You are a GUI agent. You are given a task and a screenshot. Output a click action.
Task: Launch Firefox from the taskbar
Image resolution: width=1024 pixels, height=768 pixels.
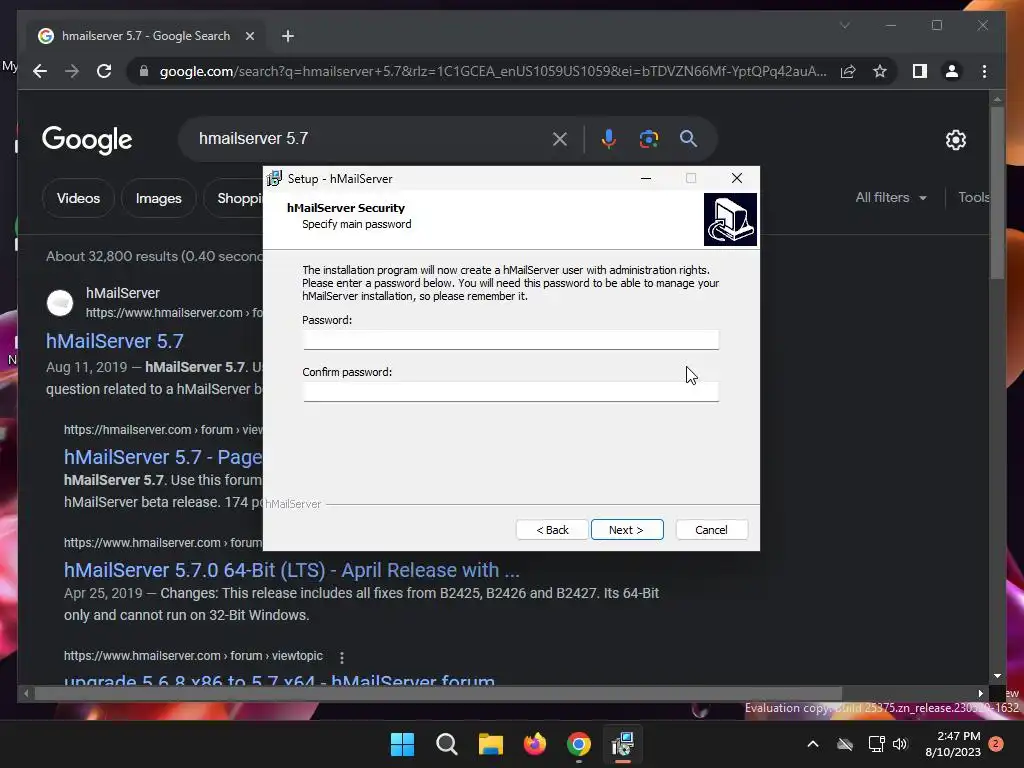pyautogui.click(x=535, y=744)
